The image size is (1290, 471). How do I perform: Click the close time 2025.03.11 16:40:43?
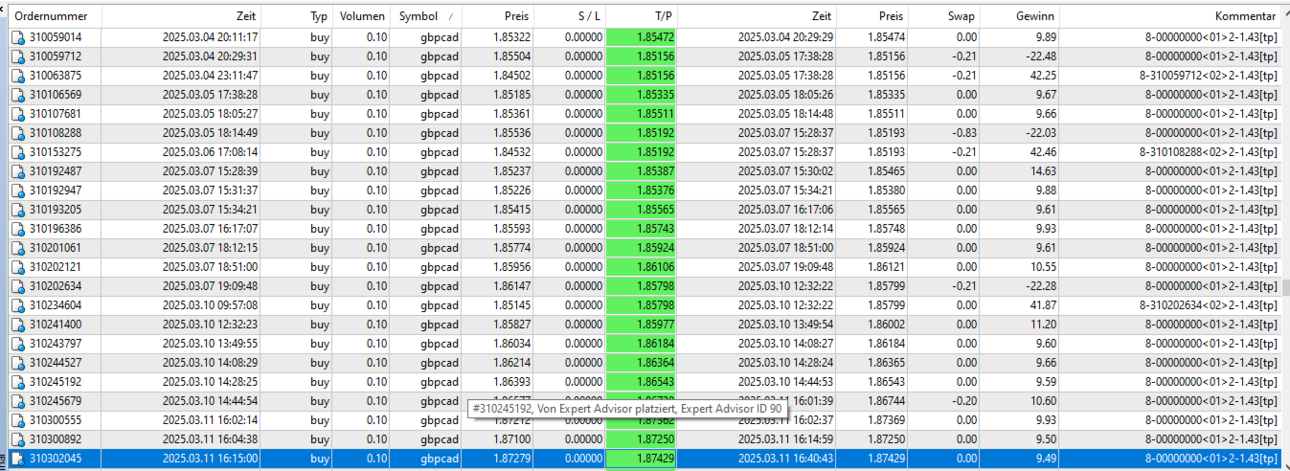pos(786,459)
